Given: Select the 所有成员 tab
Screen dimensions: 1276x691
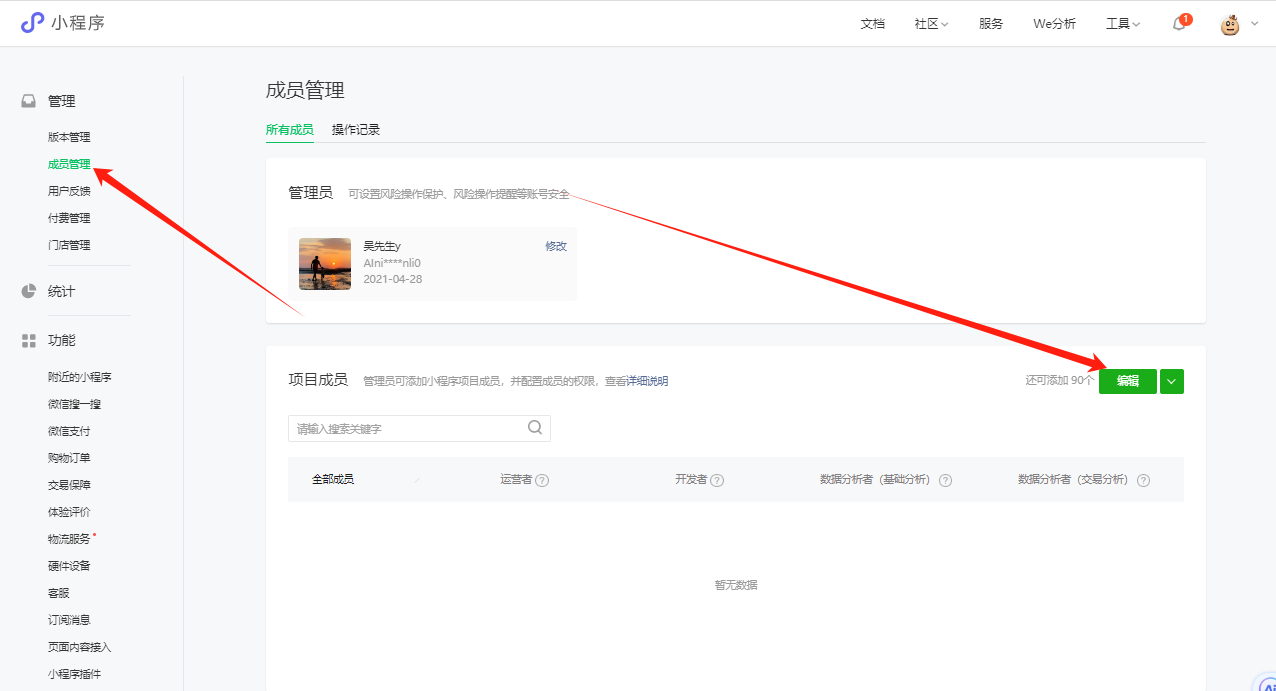Looking at the screenshot, I should 289,130.
